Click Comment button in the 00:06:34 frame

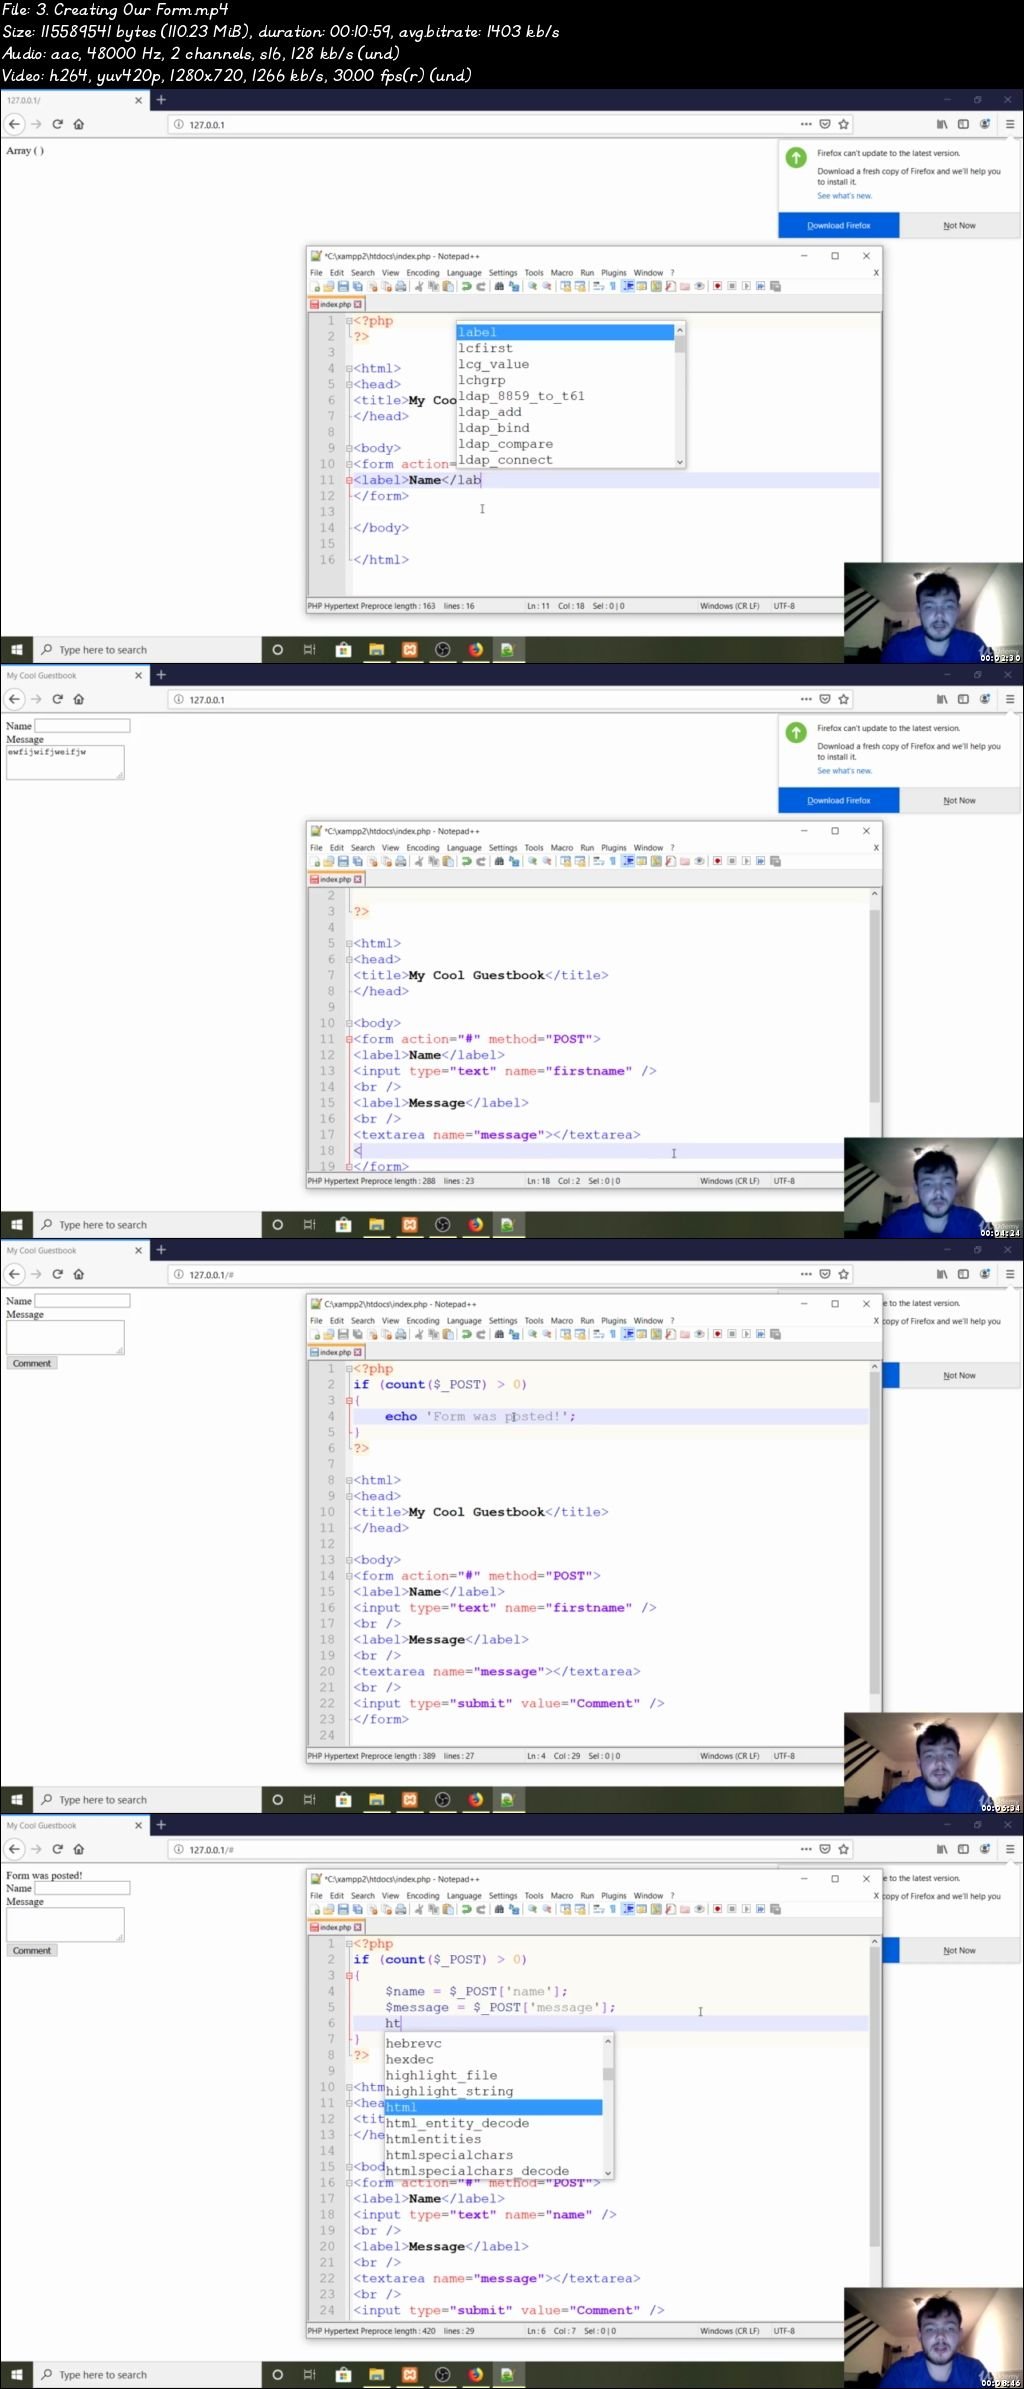(32, 1363)
